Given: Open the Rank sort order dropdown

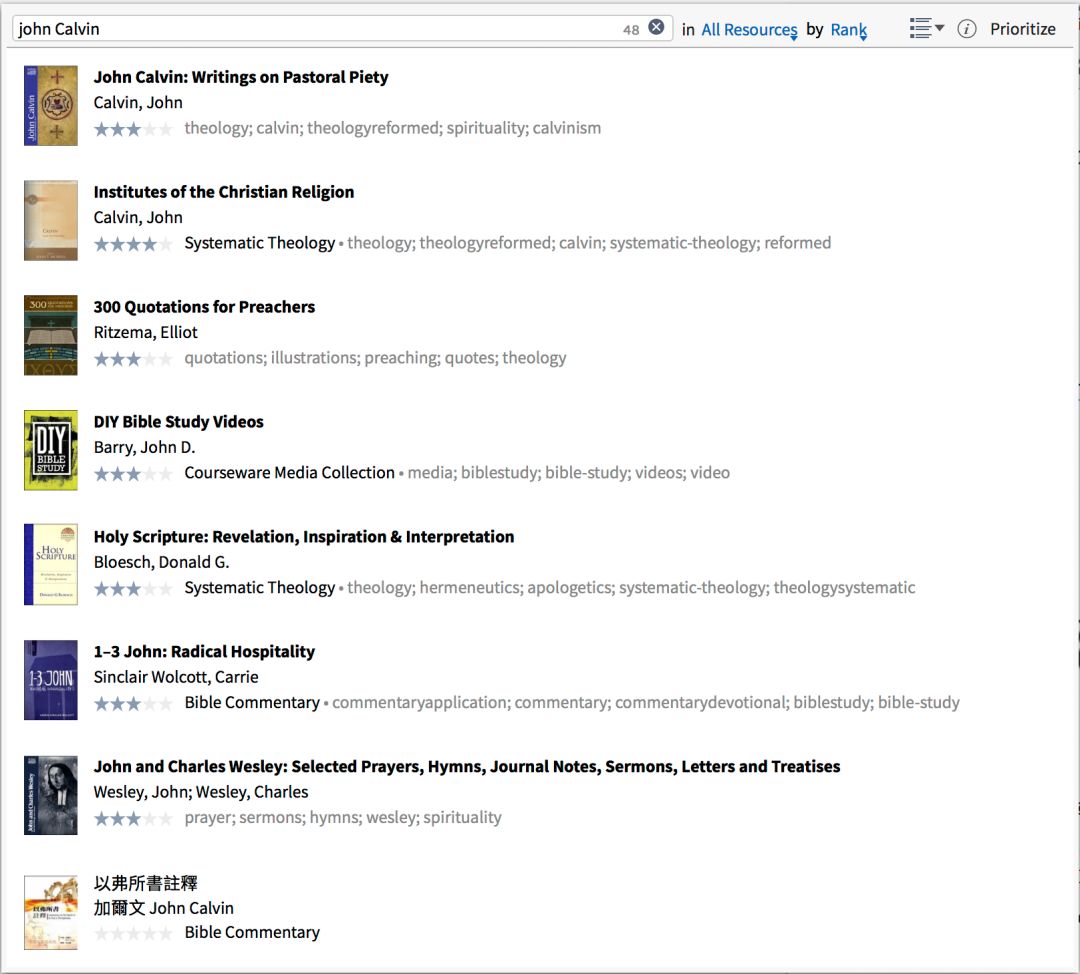Looking at the screenshot, I should [849, 30].
